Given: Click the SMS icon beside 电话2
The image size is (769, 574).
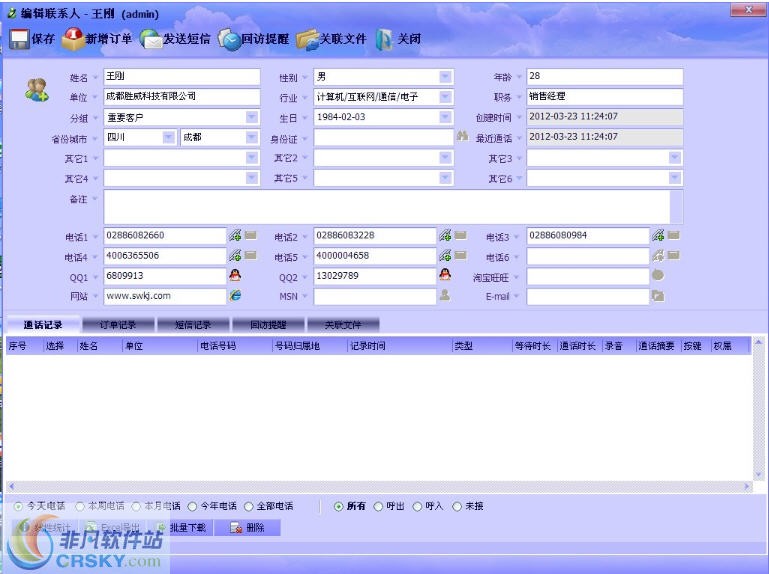Looking at the screenshot, I should click(461, 235).
